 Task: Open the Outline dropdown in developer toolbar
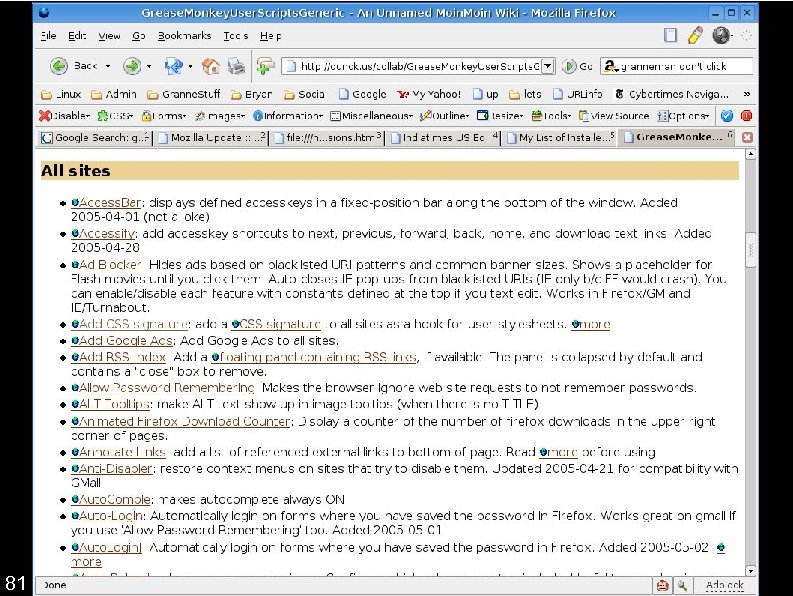coord(445,116)
